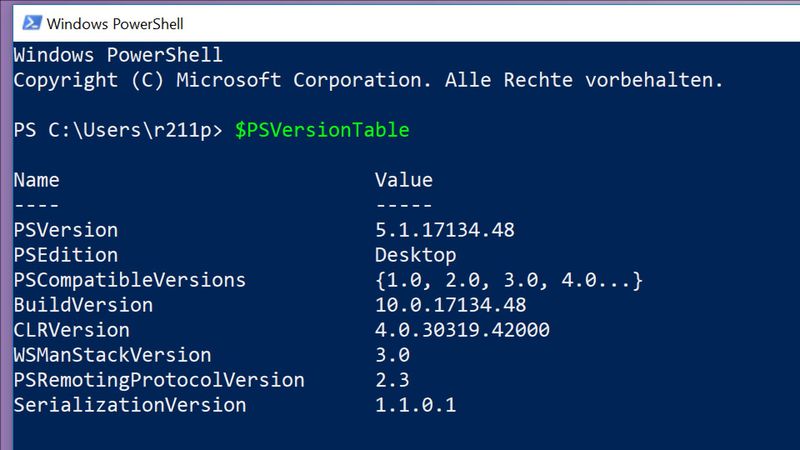This screenshot has width=800, height=450.
Task: Select the BuildVersion property name
Action: pos(83,305)
